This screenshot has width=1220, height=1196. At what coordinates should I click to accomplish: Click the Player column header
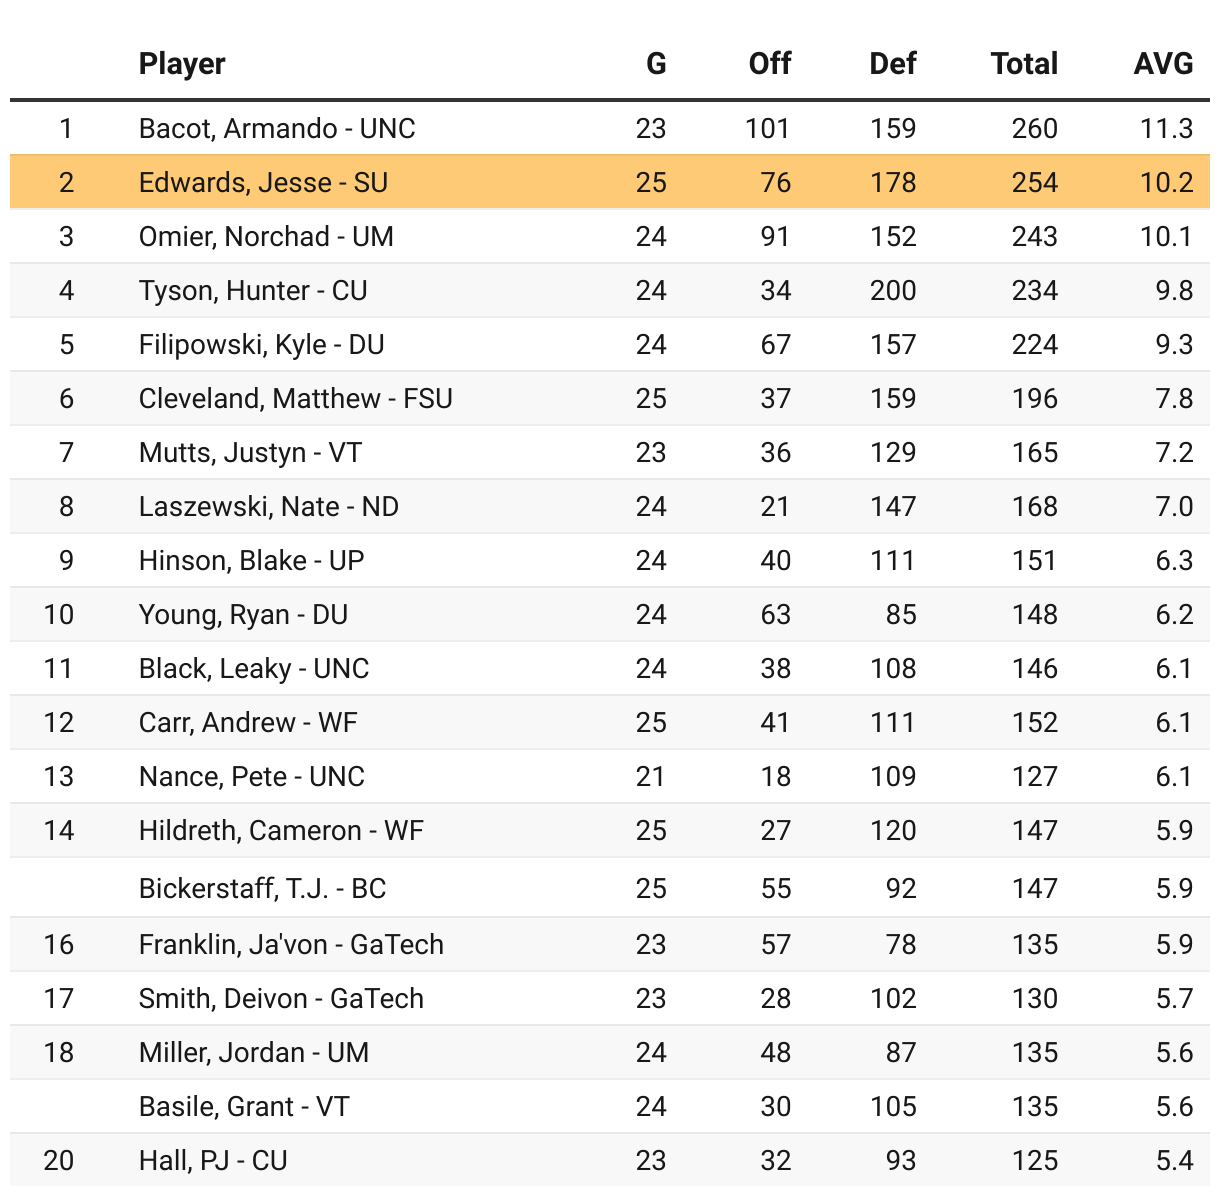coord(182,64)
